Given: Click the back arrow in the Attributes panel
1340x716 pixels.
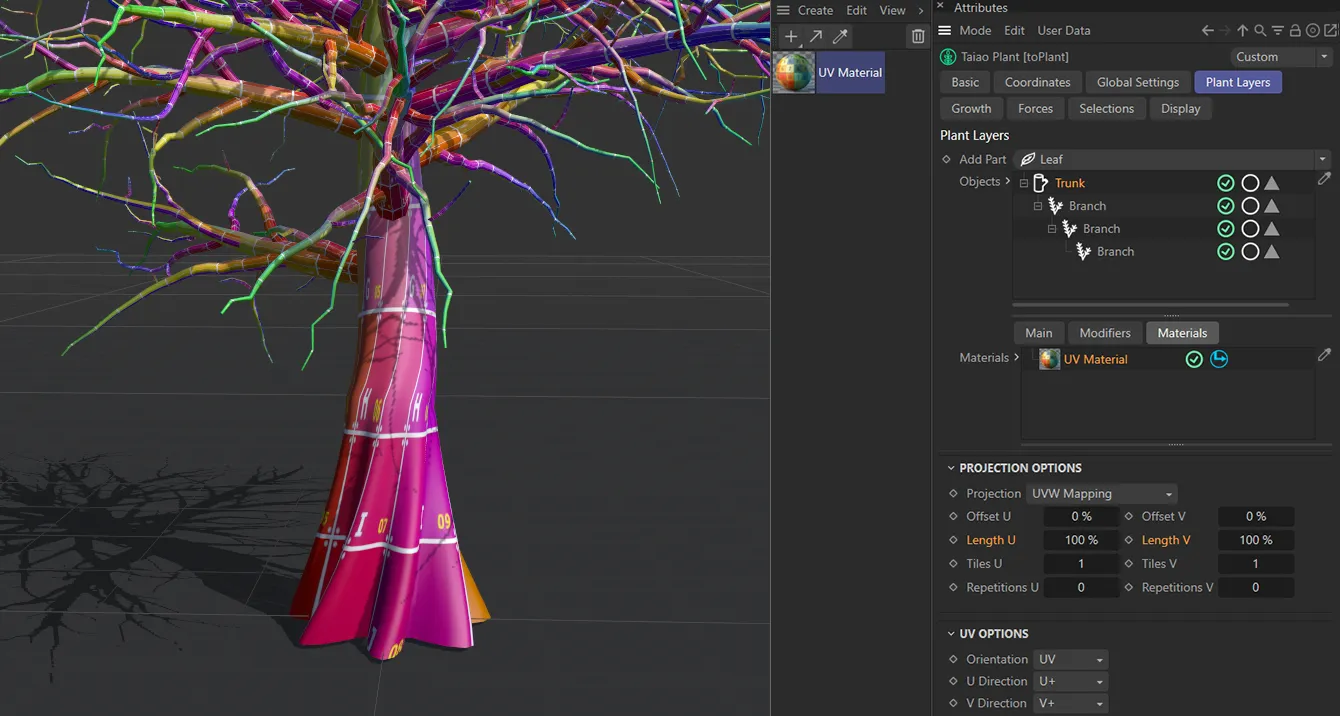Looking at the screenshot, I should click(x=1207, y=30).
